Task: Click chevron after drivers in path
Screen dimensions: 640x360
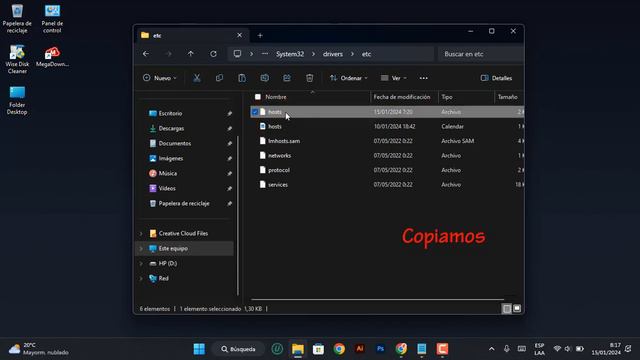Action: click(352, 54)
